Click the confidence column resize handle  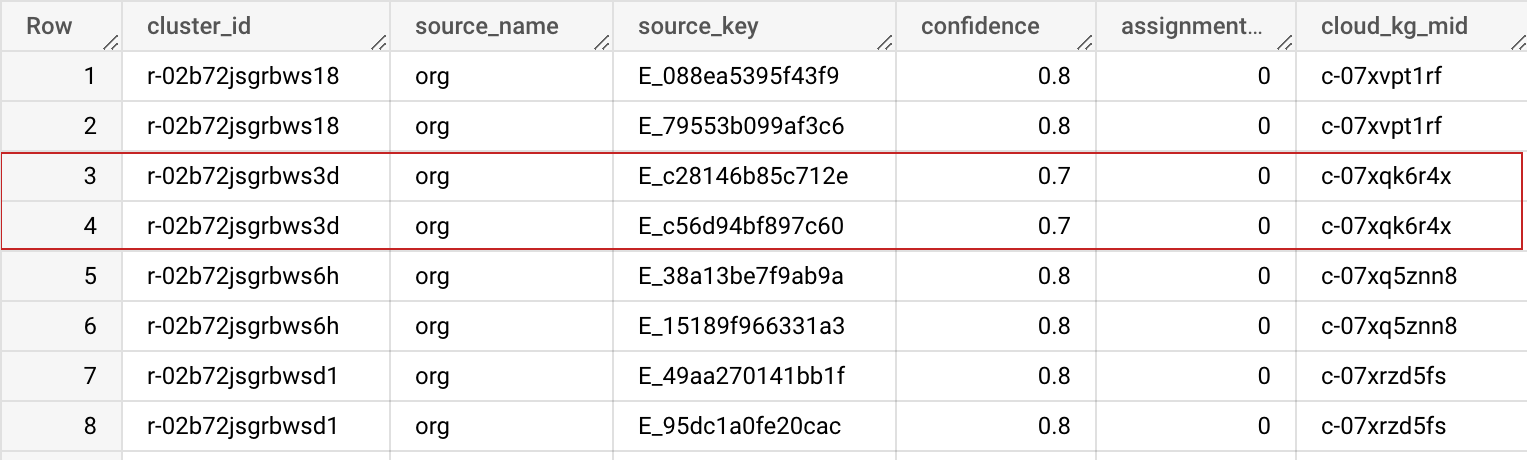[x=1084, y=42]
